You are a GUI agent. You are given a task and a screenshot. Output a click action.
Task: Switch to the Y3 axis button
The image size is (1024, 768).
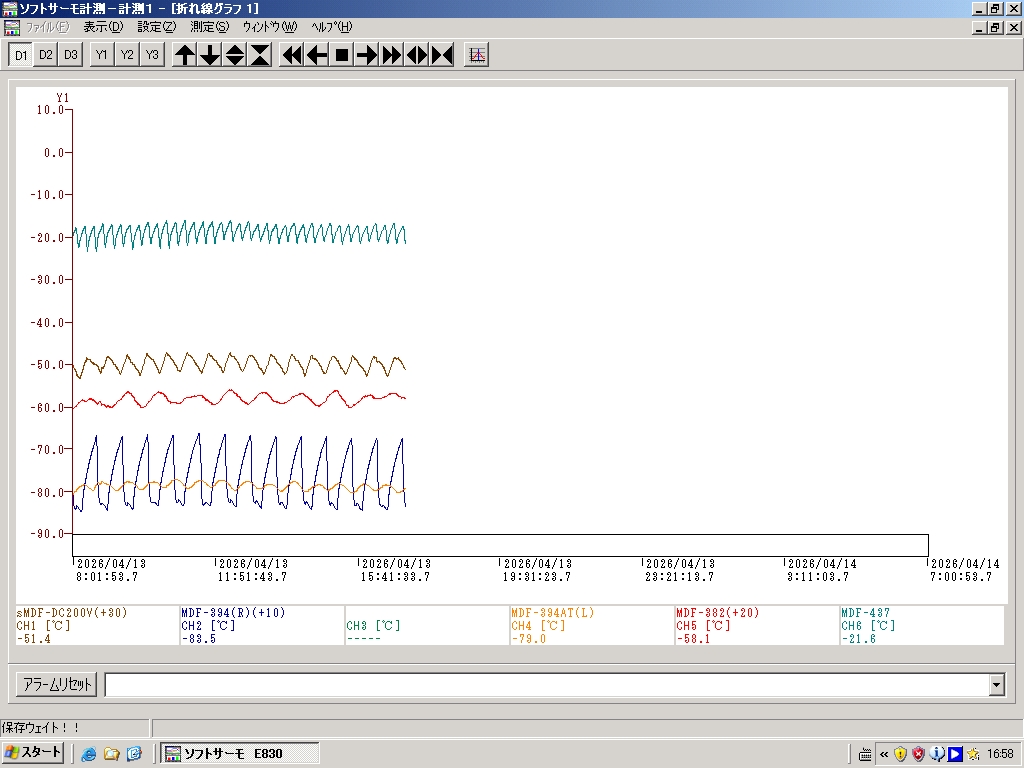(151, 55)
